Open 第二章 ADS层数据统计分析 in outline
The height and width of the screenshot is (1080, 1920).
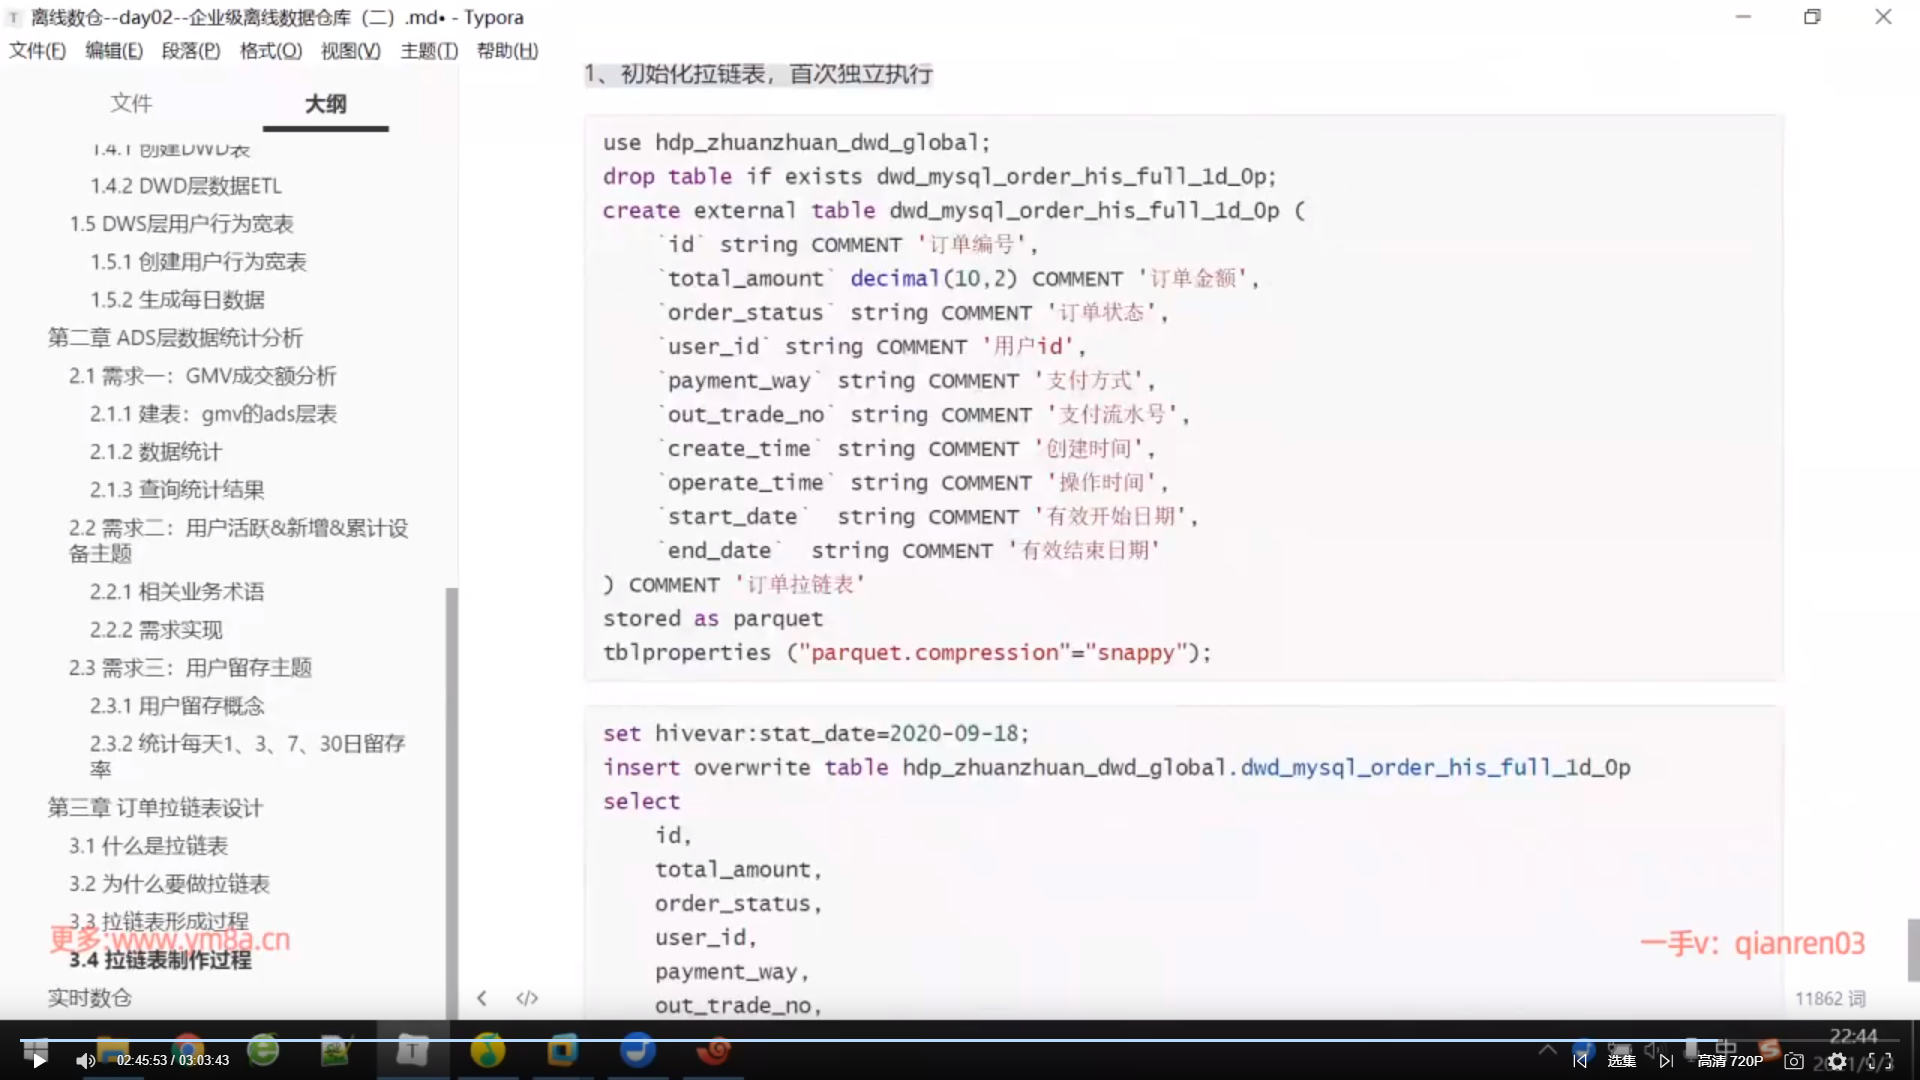pyautogui.click(x=175, y=338)
